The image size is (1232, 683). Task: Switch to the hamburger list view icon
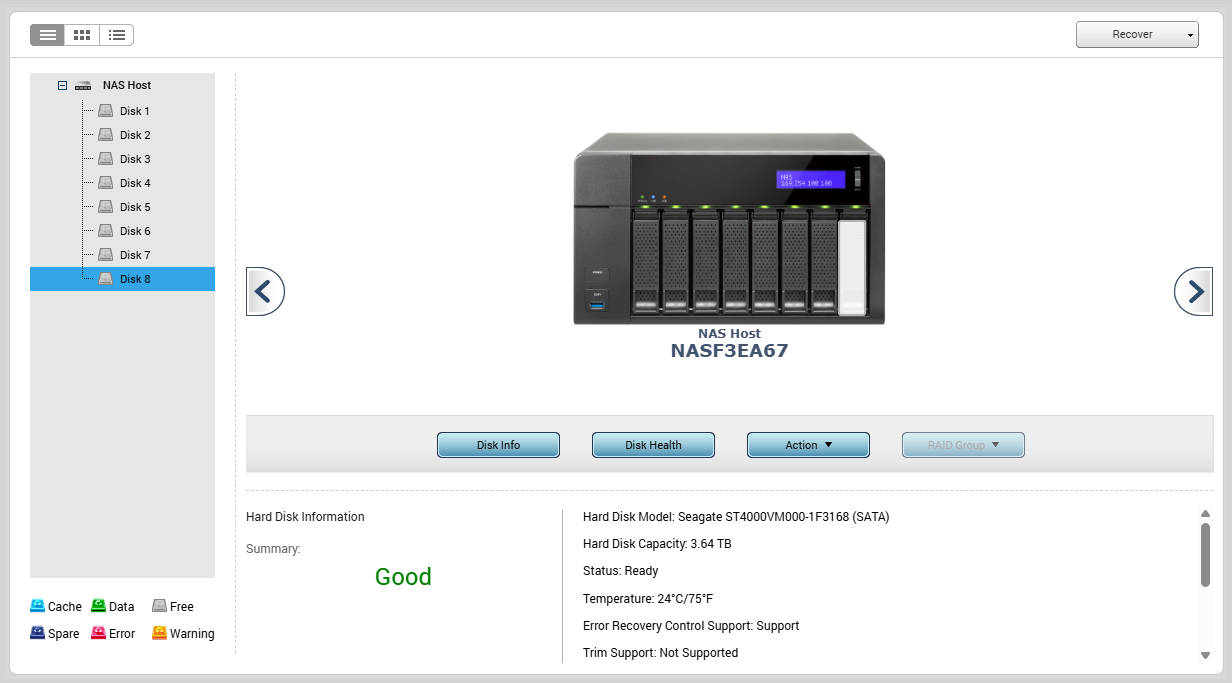47,35
